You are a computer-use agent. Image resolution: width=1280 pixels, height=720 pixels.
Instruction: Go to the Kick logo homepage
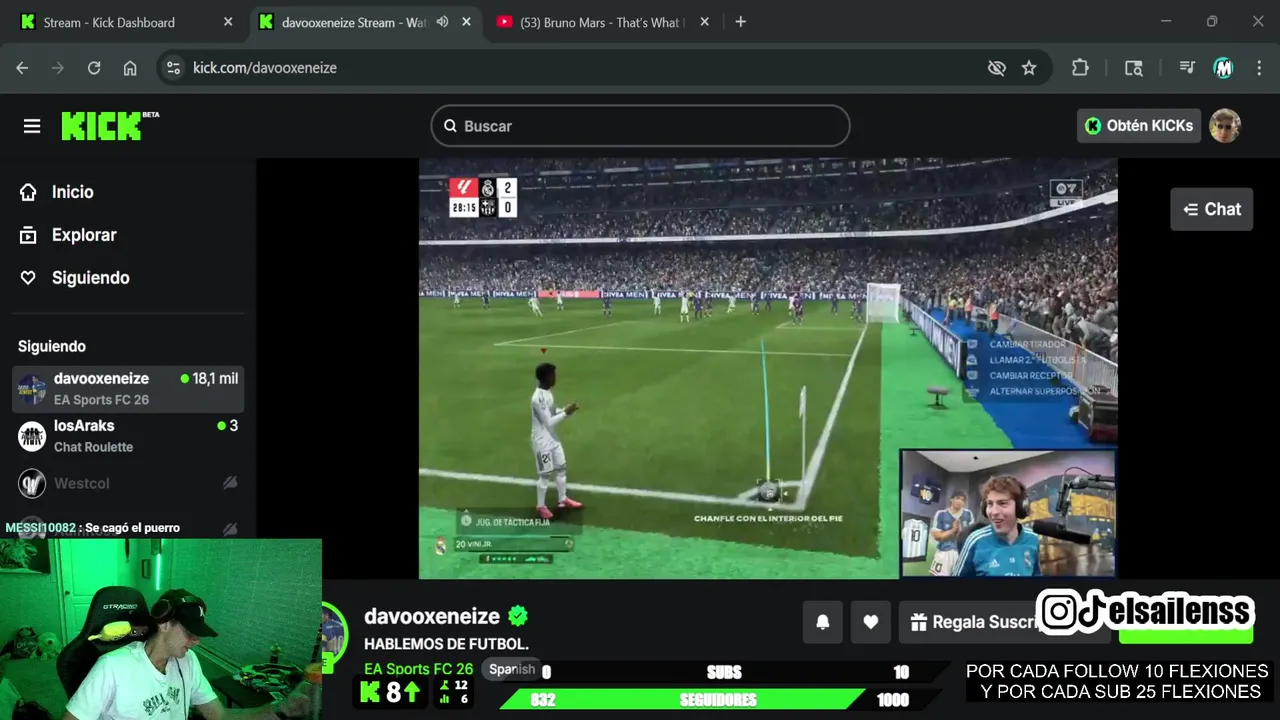[110, 125]
